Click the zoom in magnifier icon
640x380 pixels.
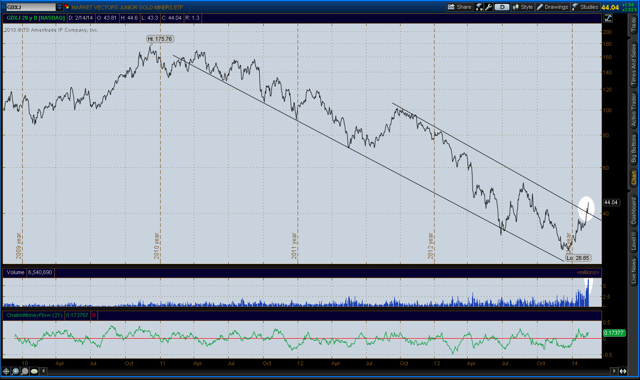(16, 371)
